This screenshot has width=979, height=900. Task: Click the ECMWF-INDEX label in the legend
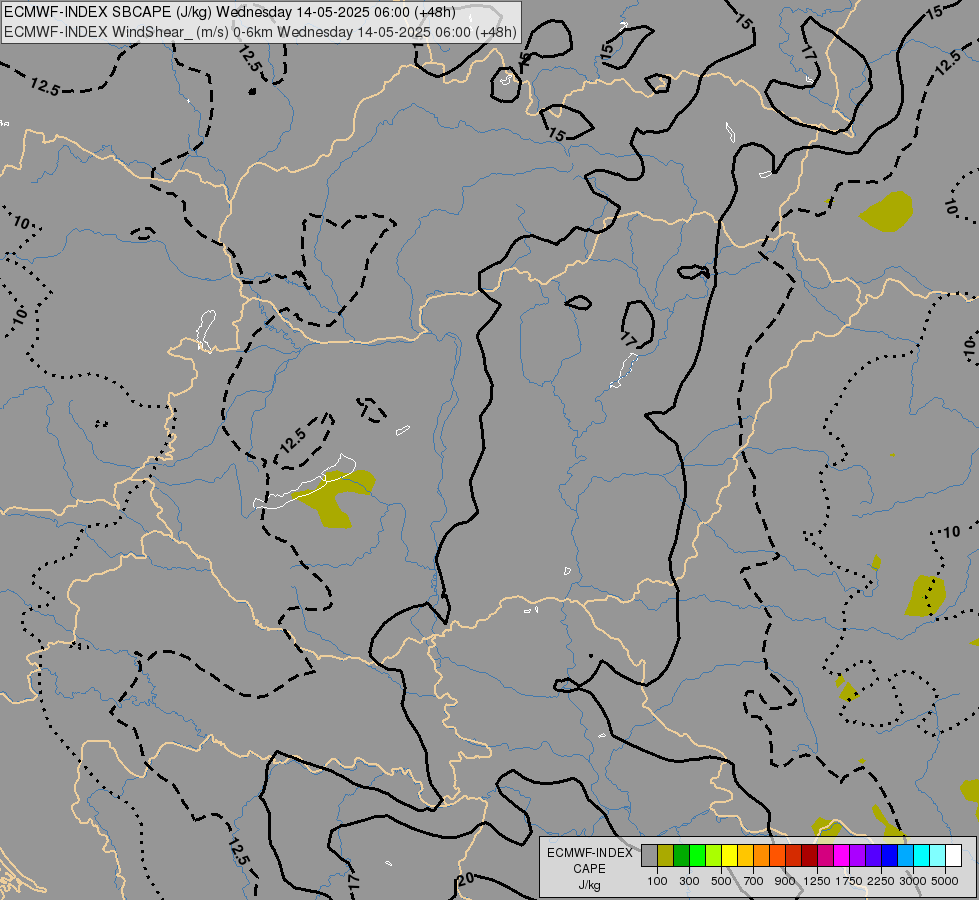coord(590,853)
